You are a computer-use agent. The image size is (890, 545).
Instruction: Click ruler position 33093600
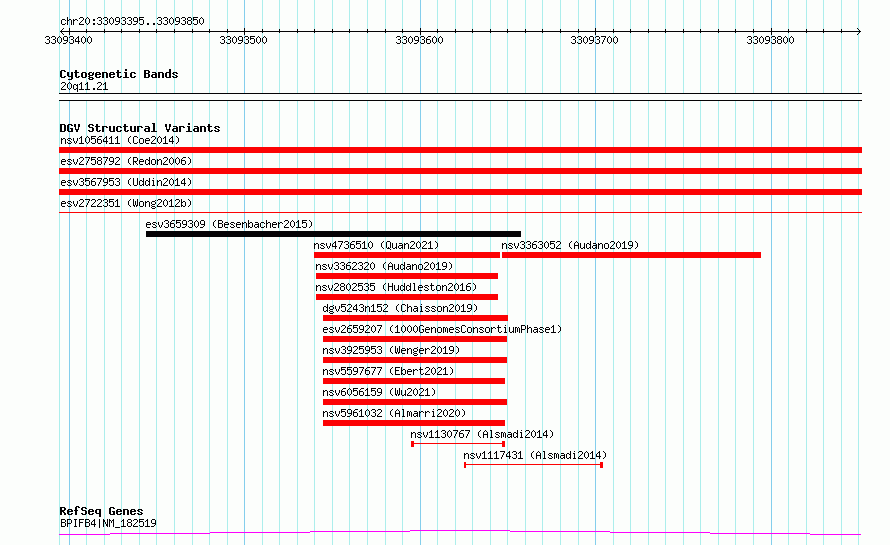coord(419,40)
